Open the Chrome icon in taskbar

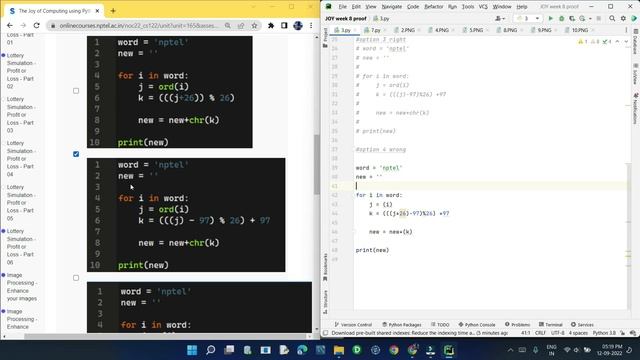tap(394, 350)
